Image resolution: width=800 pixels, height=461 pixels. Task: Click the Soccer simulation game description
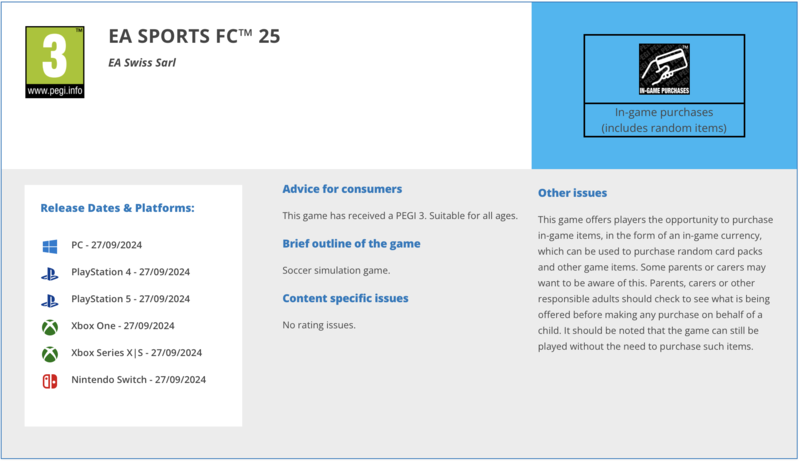tap(336, 270)
